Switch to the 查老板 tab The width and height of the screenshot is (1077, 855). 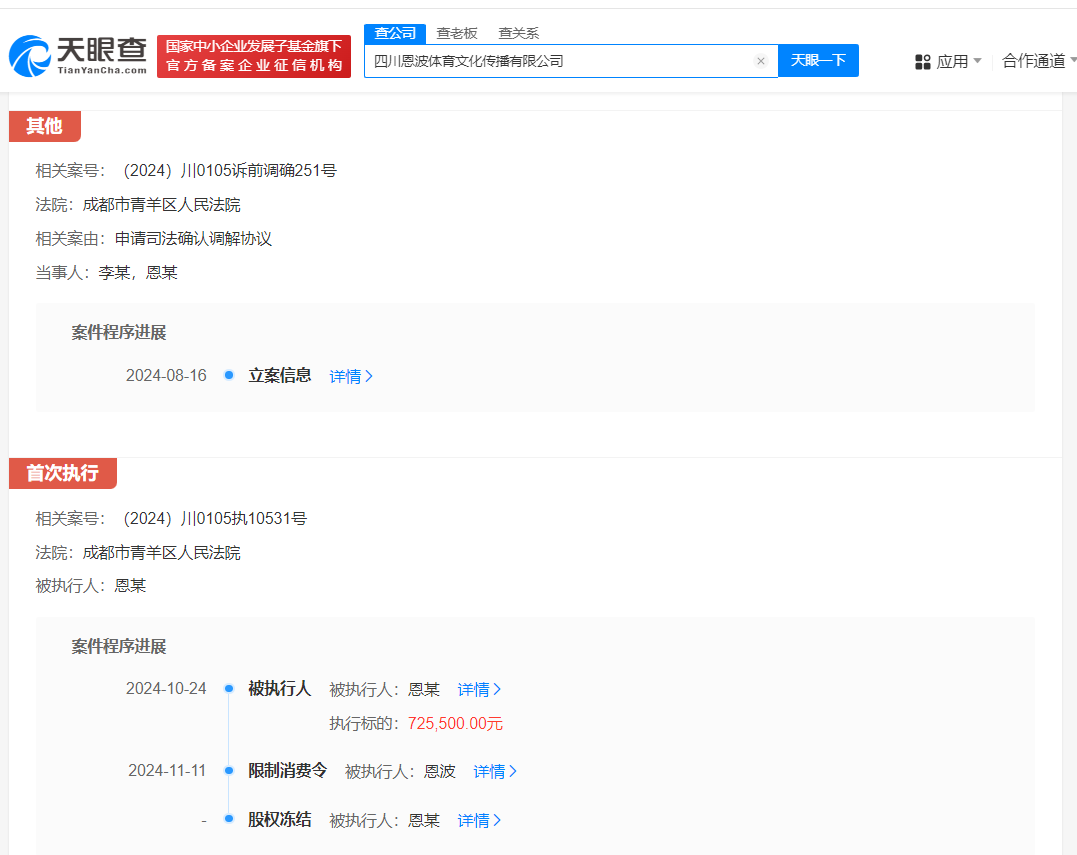tap(457, 33)
